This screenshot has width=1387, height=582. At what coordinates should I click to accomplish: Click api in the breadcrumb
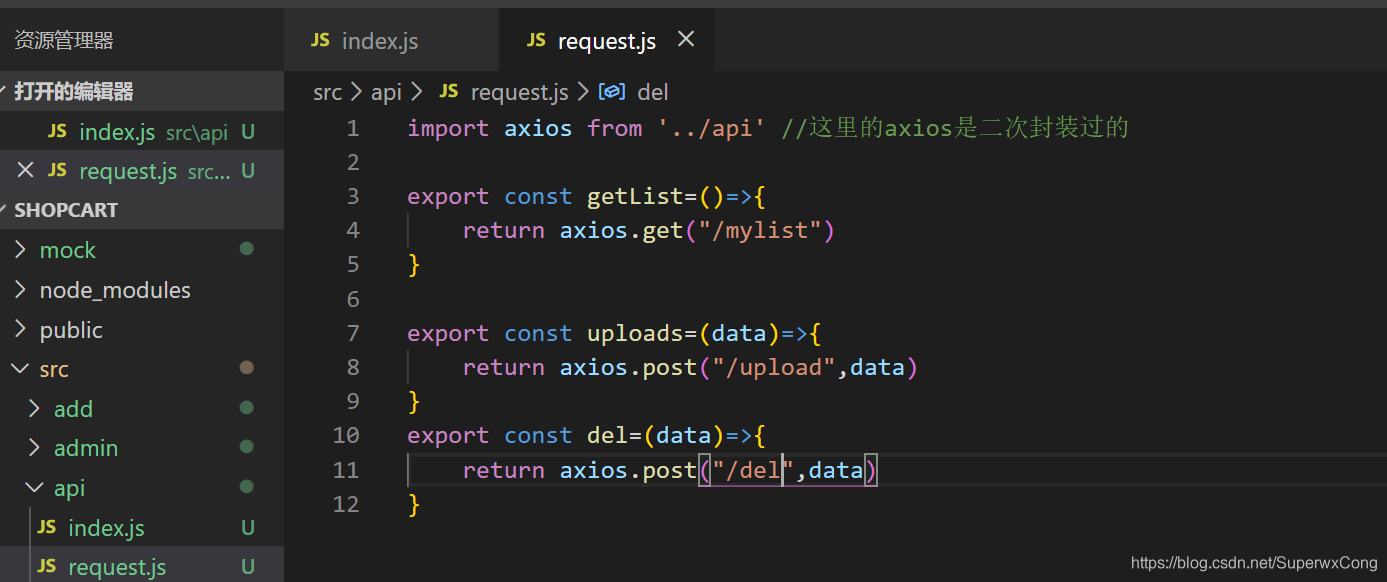(386, 92)
